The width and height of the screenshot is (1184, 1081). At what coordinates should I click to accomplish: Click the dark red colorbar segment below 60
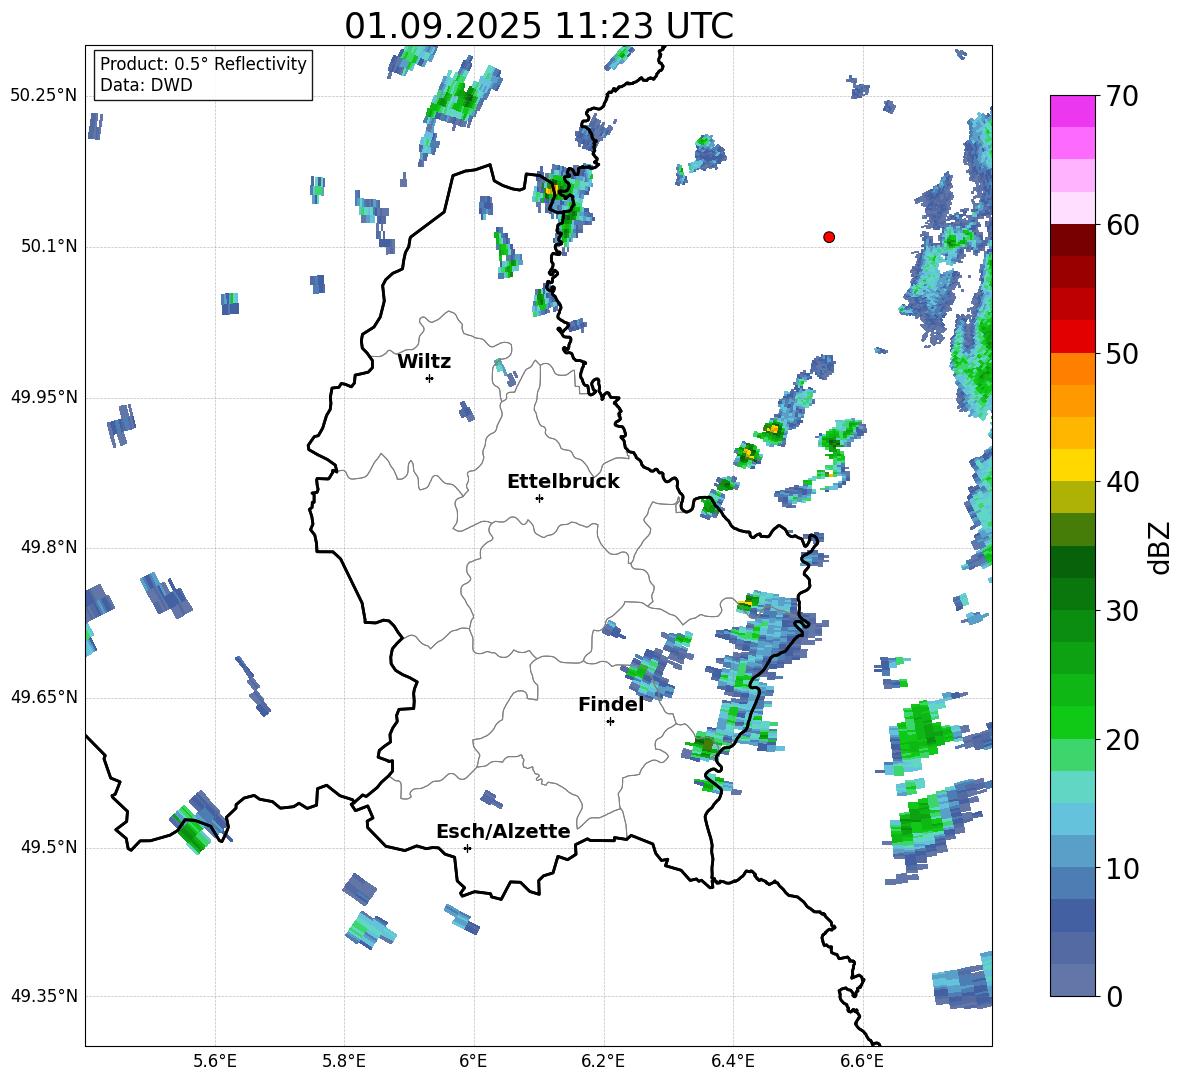point(1072,240)
